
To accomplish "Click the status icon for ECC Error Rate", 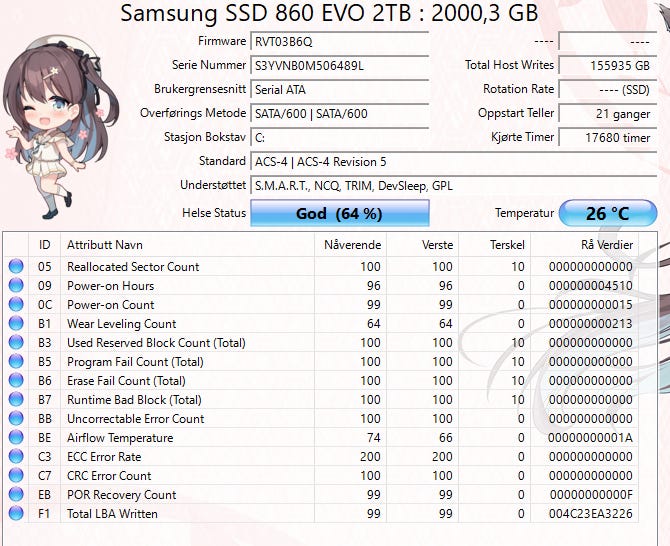I will coord(16,456).
